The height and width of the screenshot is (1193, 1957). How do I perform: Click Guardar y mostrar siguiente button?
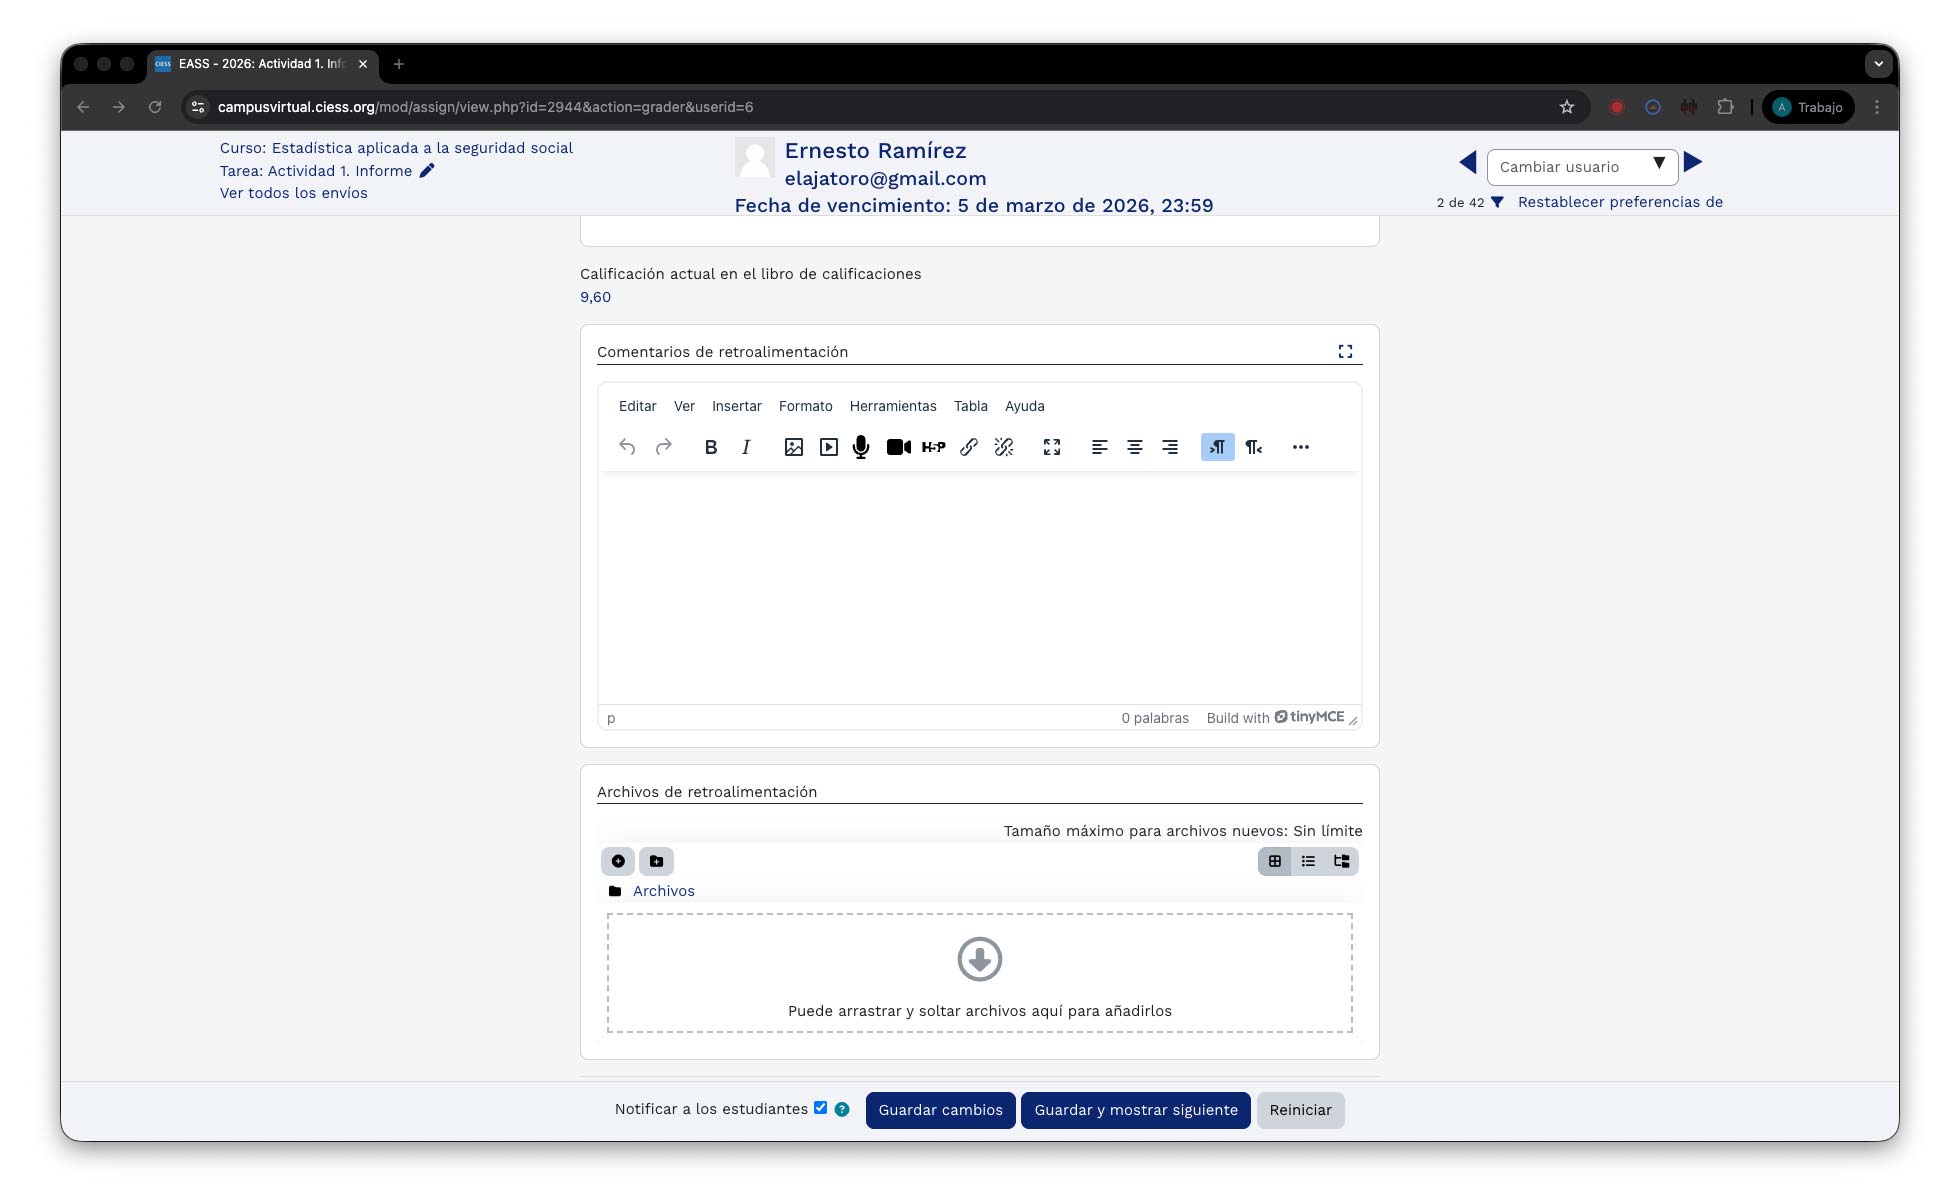1135,1110
